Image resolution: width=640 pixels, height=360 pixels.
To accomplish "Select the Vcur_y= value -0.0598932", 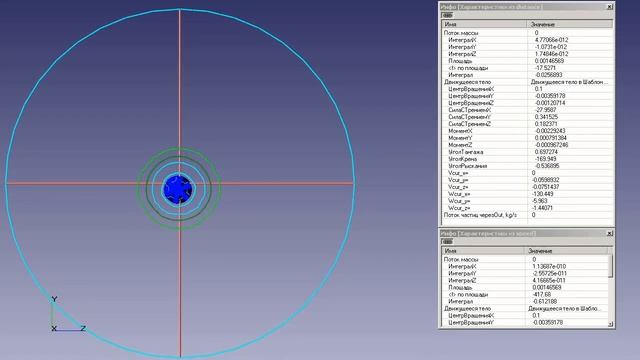I will 545,180.
